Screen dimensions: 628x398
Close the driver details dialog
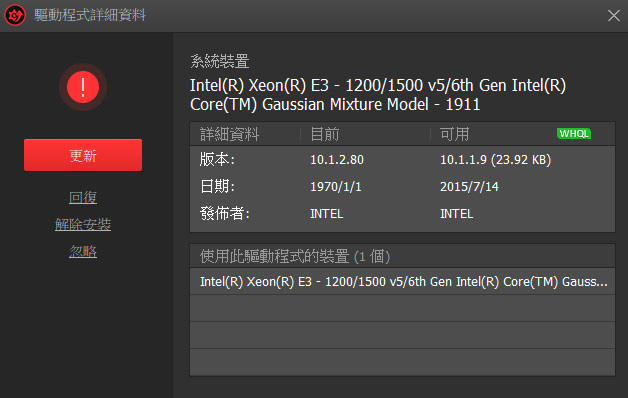click(x=614, y=16)
